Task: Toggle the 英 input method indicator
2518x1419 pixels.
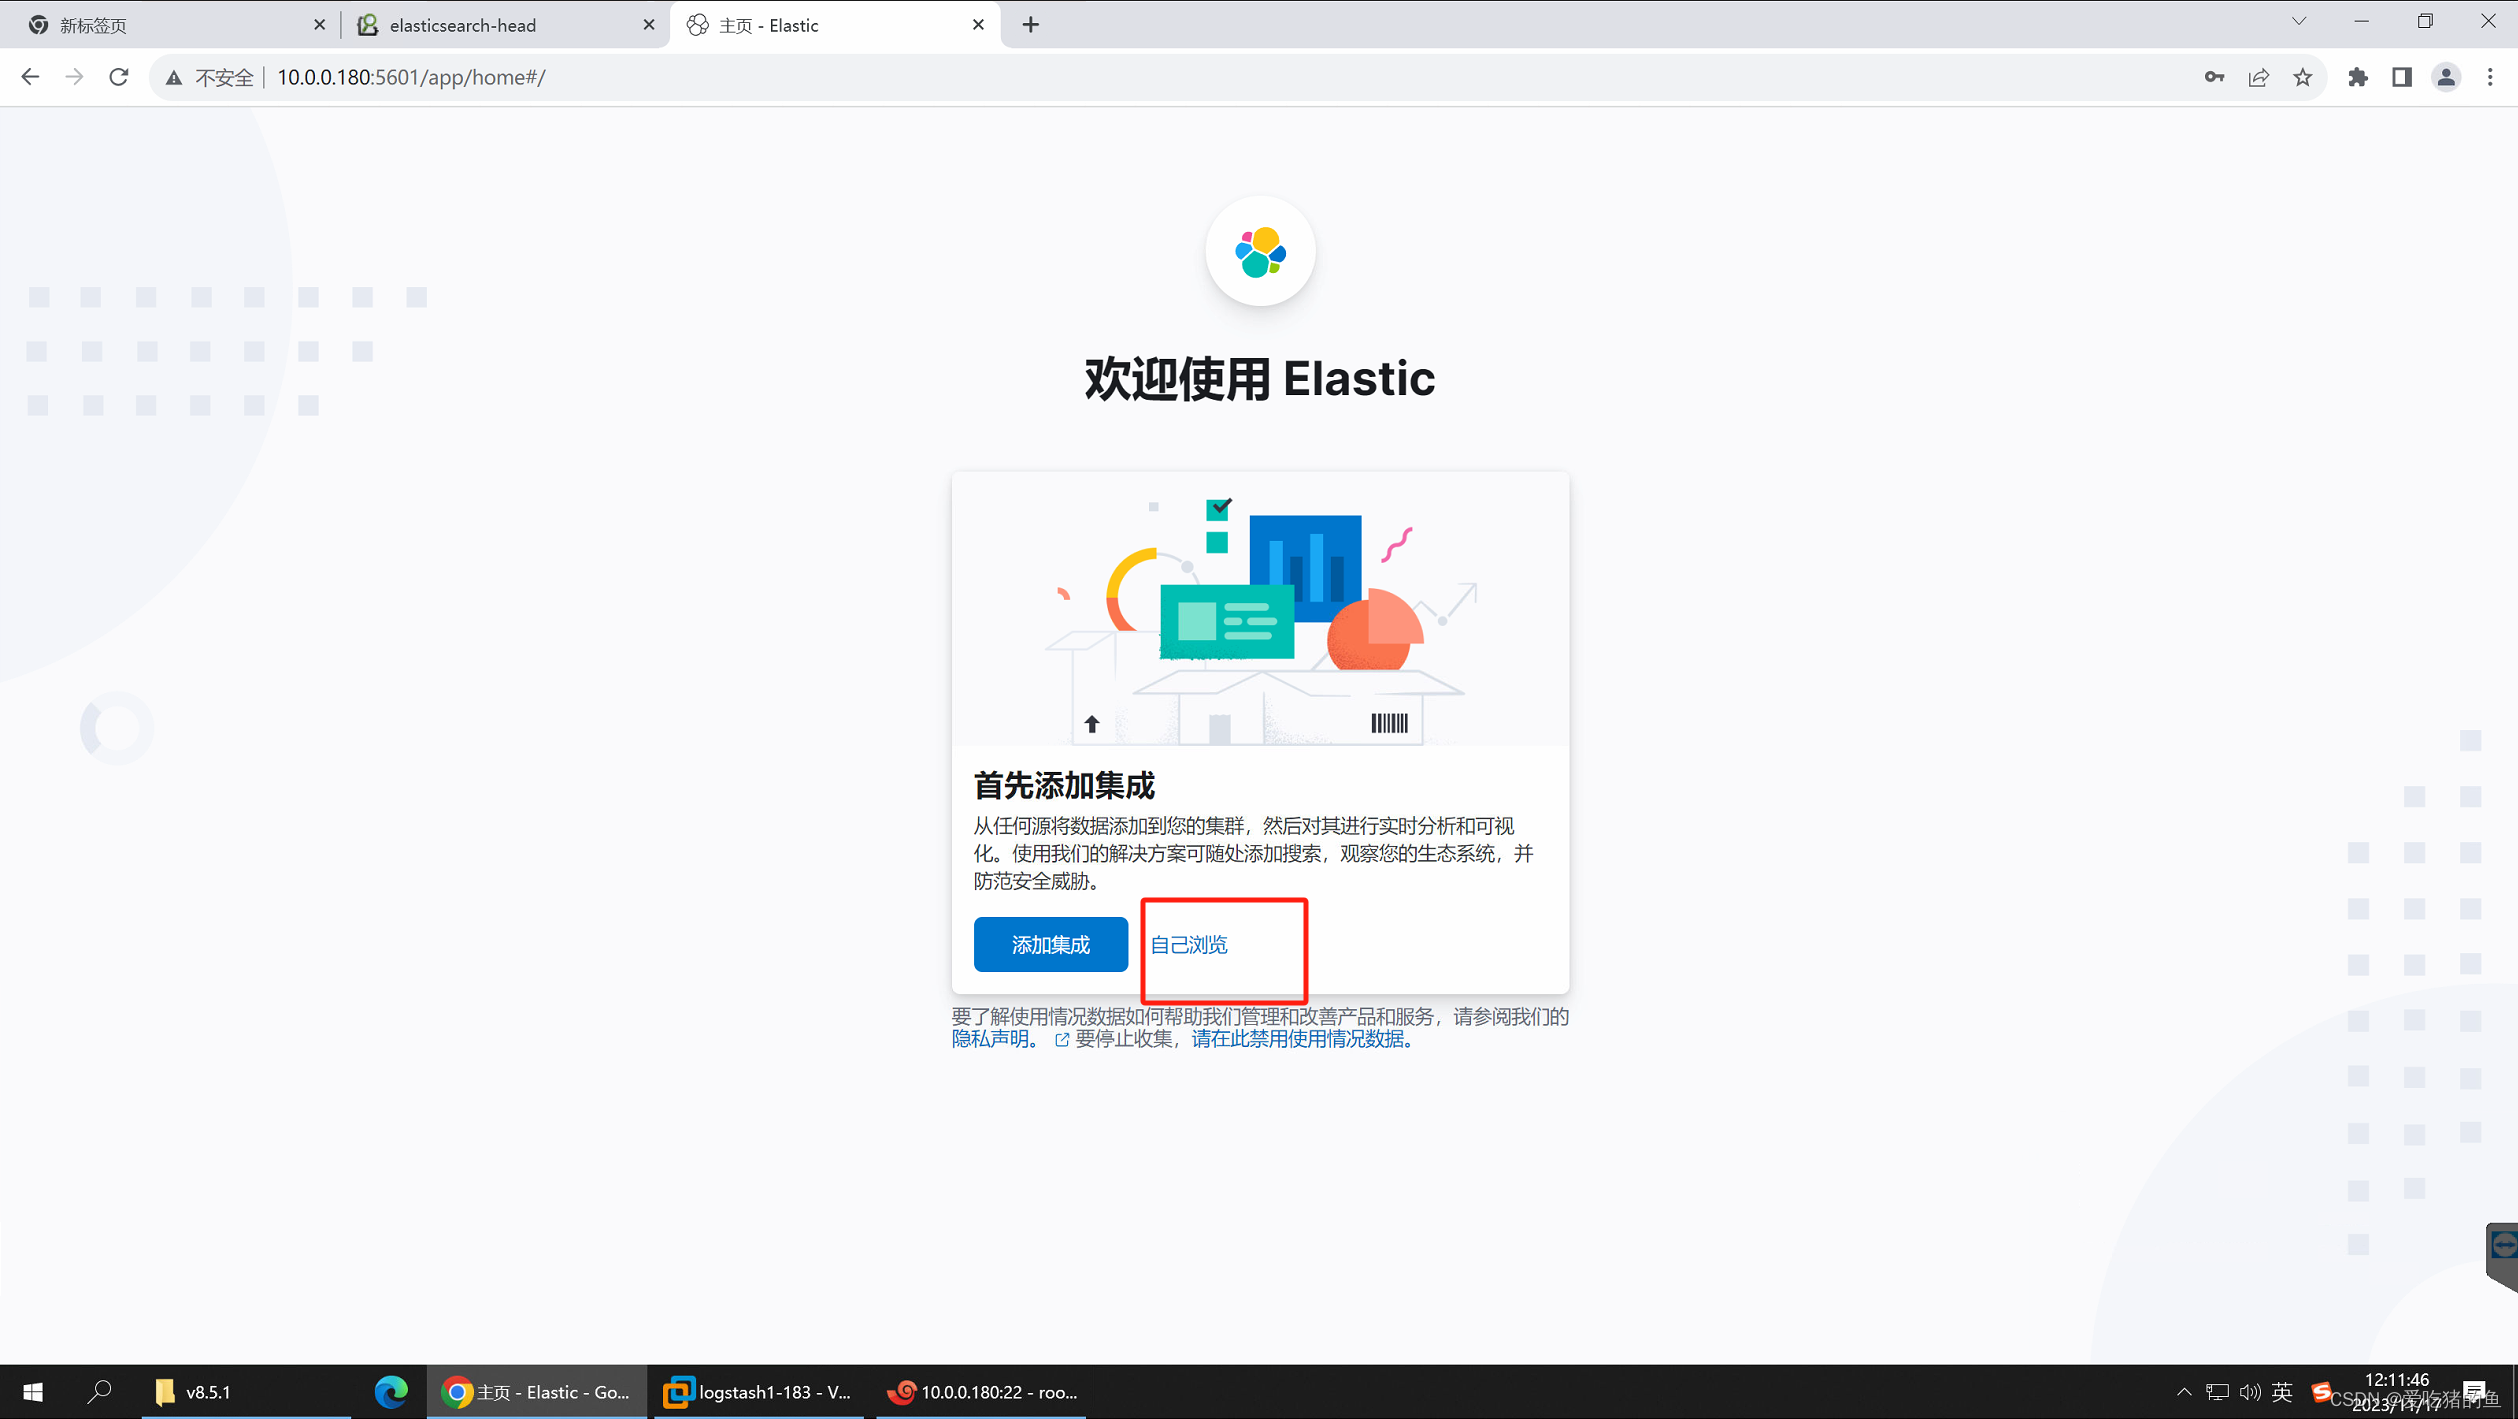Action: click(2282, 1391)
